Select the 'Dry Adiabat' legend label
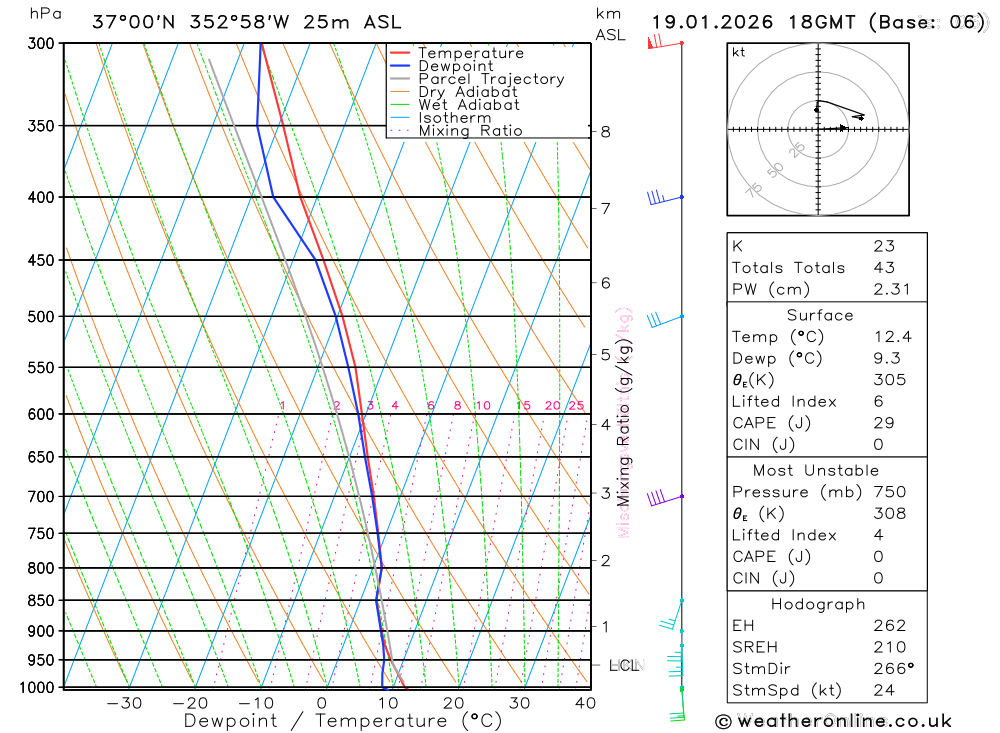The height and width of the screenshot is (733, 1000). pyautogui.click(x=467, y=92)
